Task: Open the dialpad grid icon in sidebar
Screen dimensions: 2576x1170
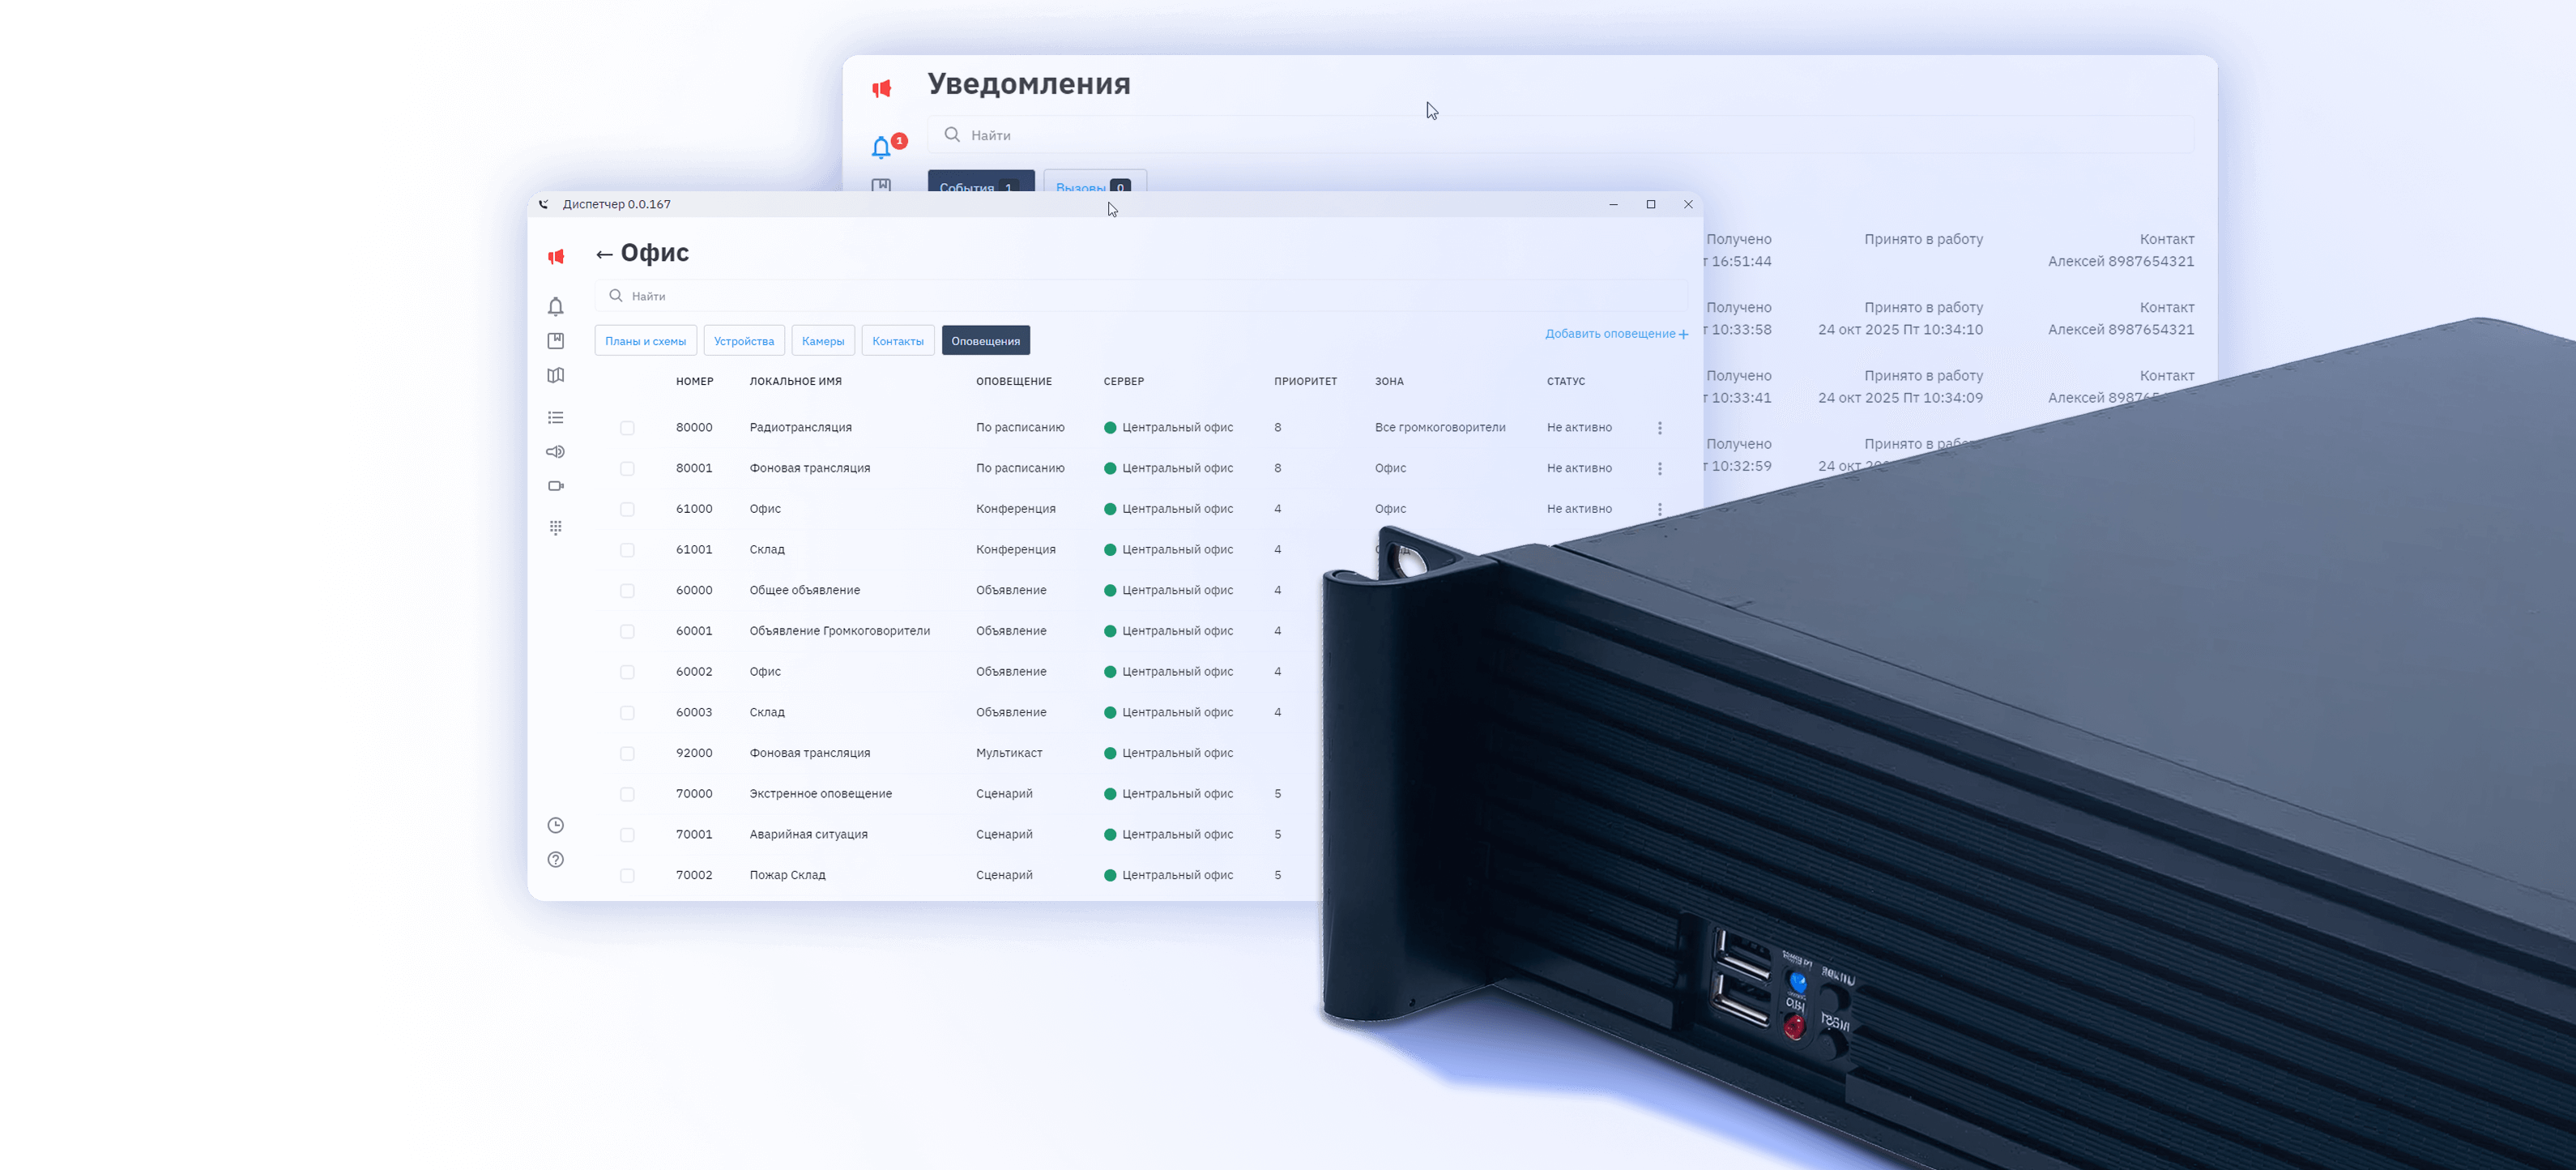Action: [556, 528]
